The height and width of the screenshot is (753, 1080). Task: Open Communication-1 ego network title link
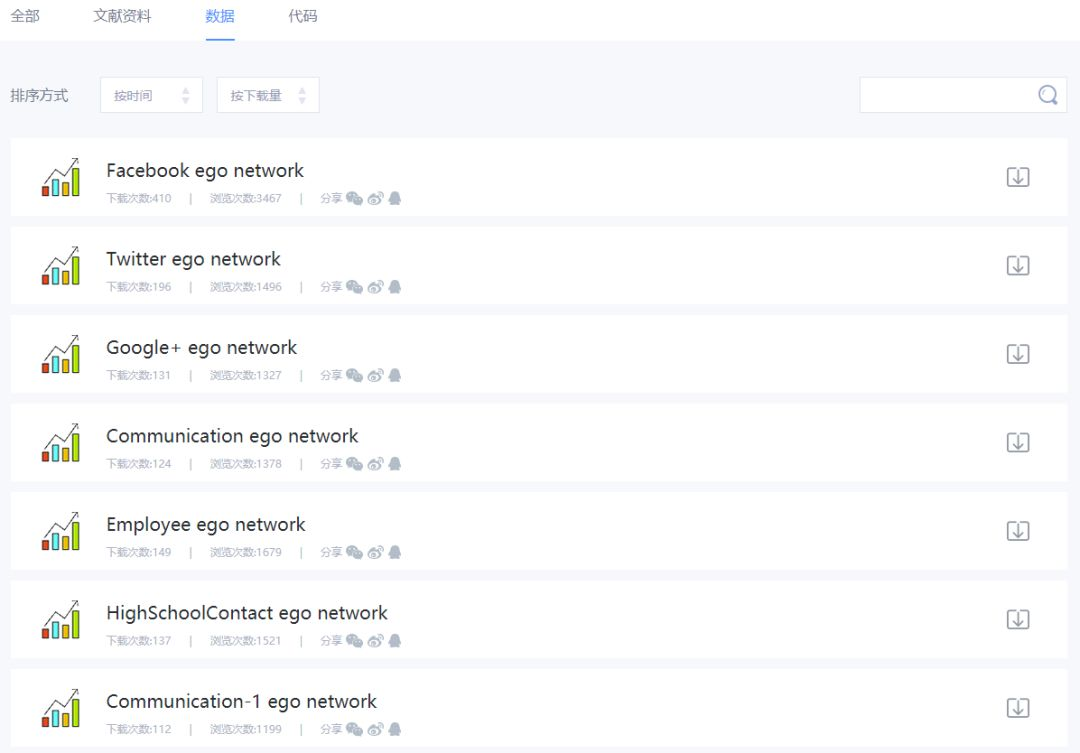pos(241,701)
